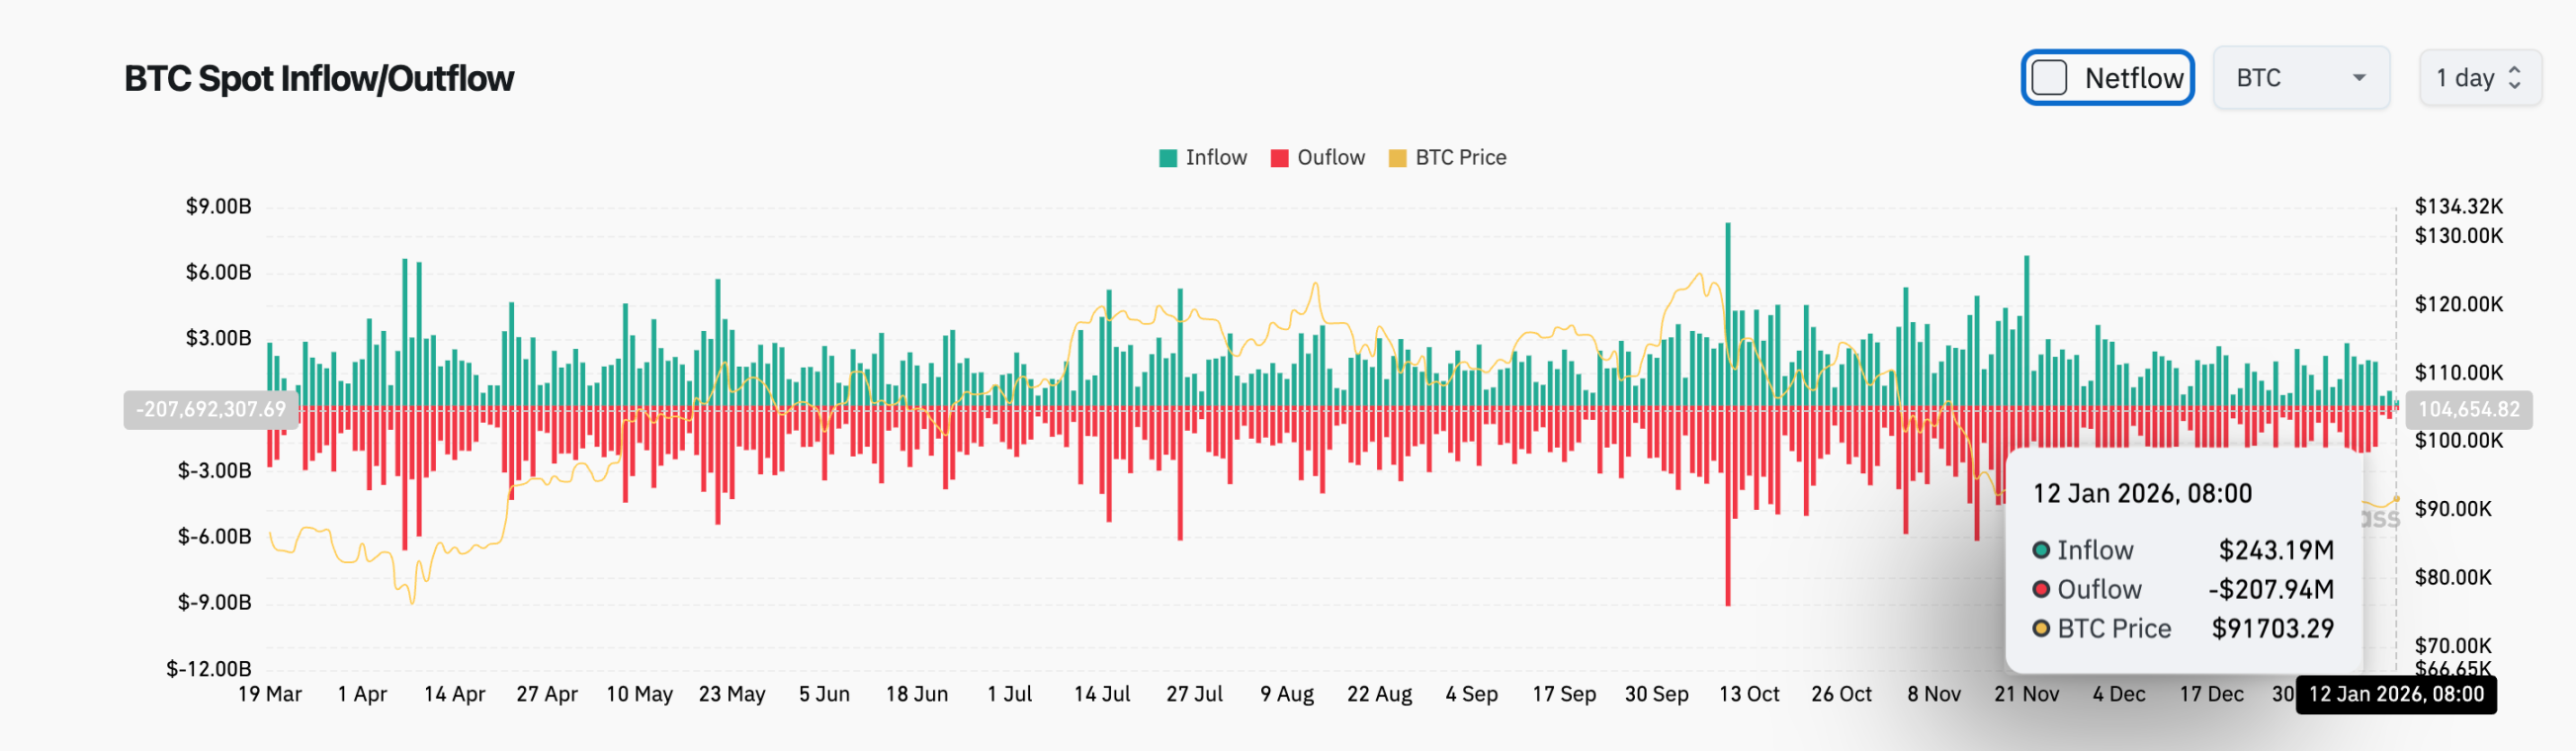
Task: Click the green Inflow legend swatch
Action: pos(1167,158)
